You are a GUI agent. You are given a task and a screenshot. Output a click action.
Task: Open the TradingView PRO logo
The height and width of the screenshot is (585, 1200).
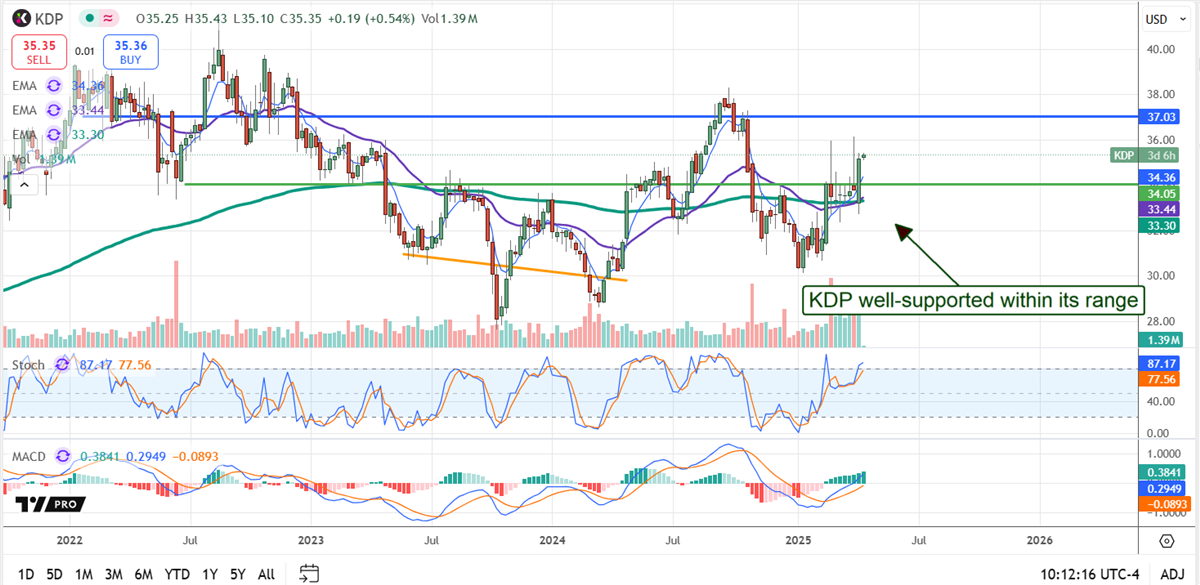pos(52,504)
